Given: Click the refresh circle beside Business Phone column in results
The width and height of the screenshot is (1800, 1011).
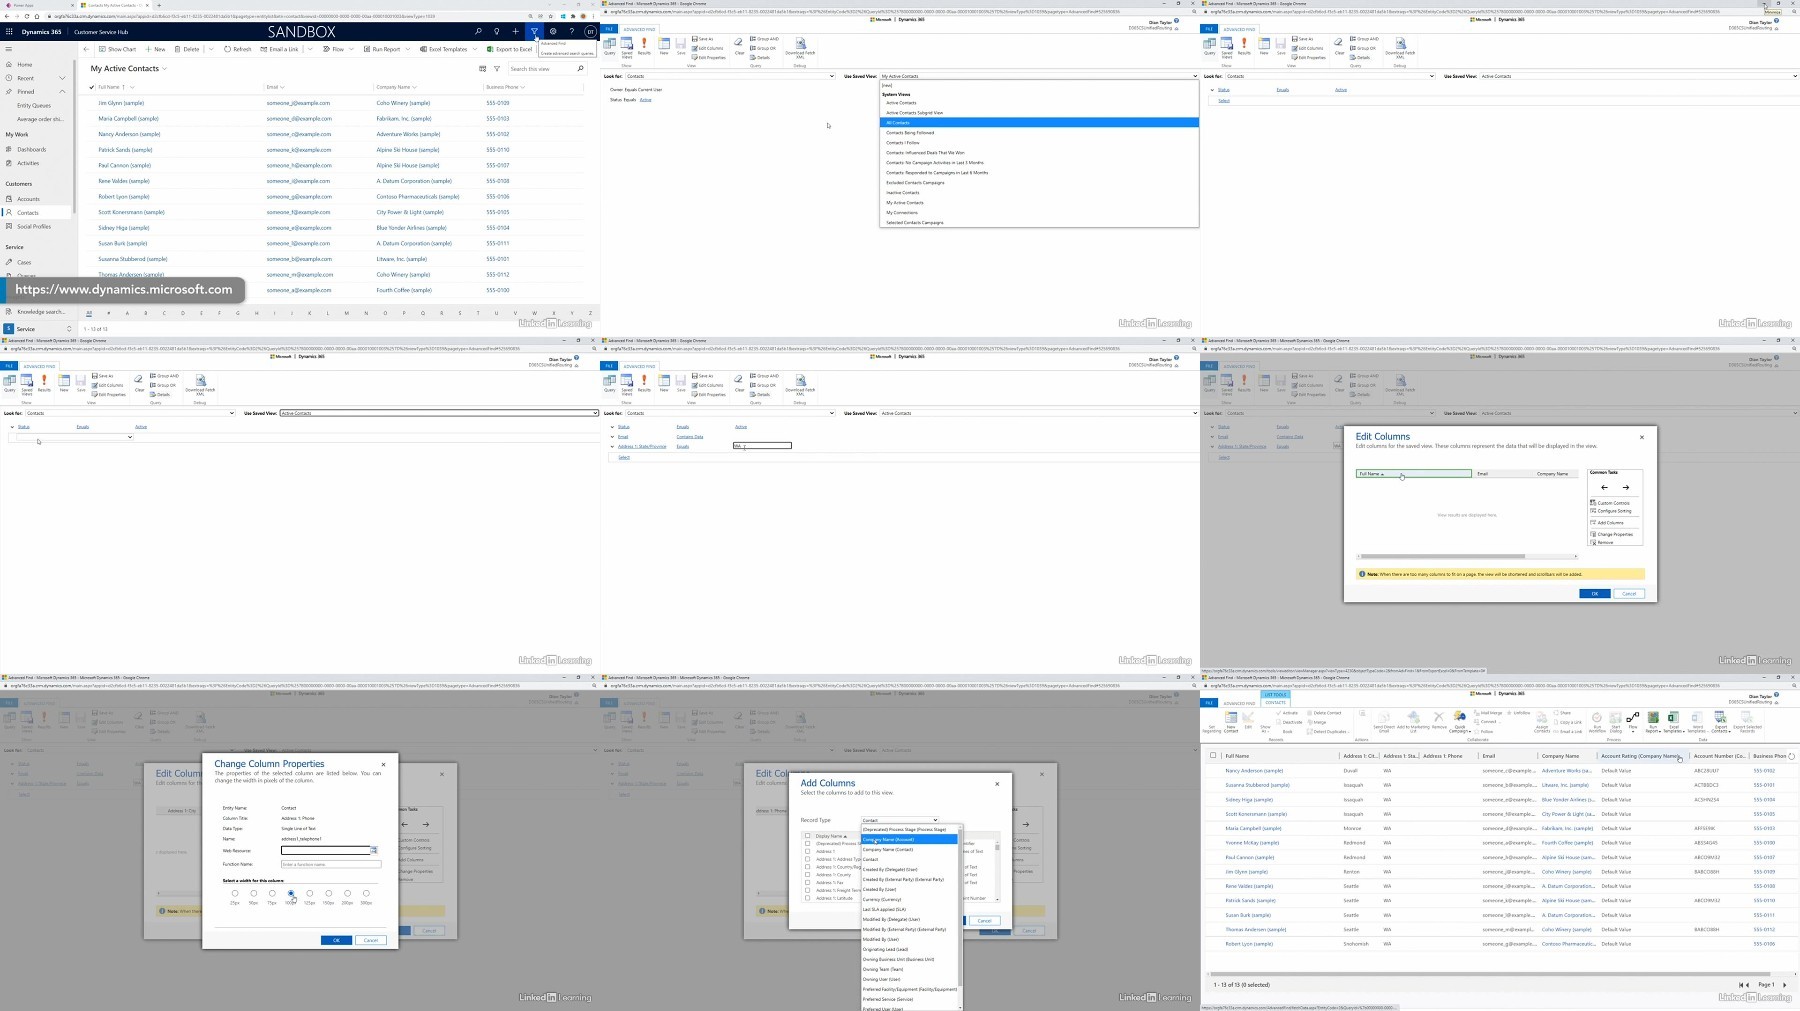Looking at the screenshot, I should (x=1791, y=756).
